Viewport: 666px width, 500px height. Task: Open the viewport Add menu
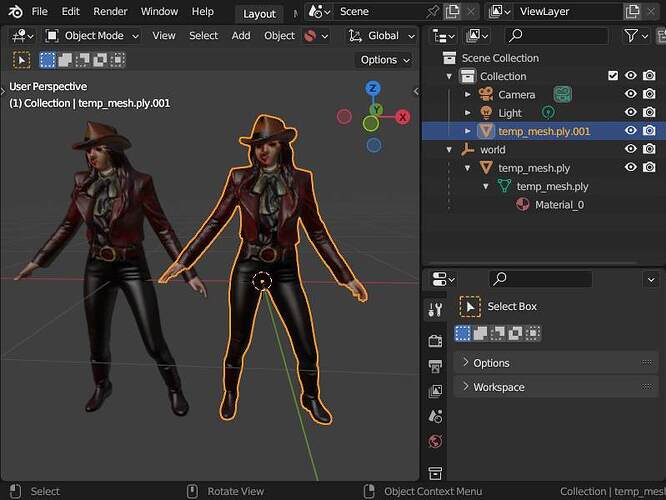coord(241,36)
